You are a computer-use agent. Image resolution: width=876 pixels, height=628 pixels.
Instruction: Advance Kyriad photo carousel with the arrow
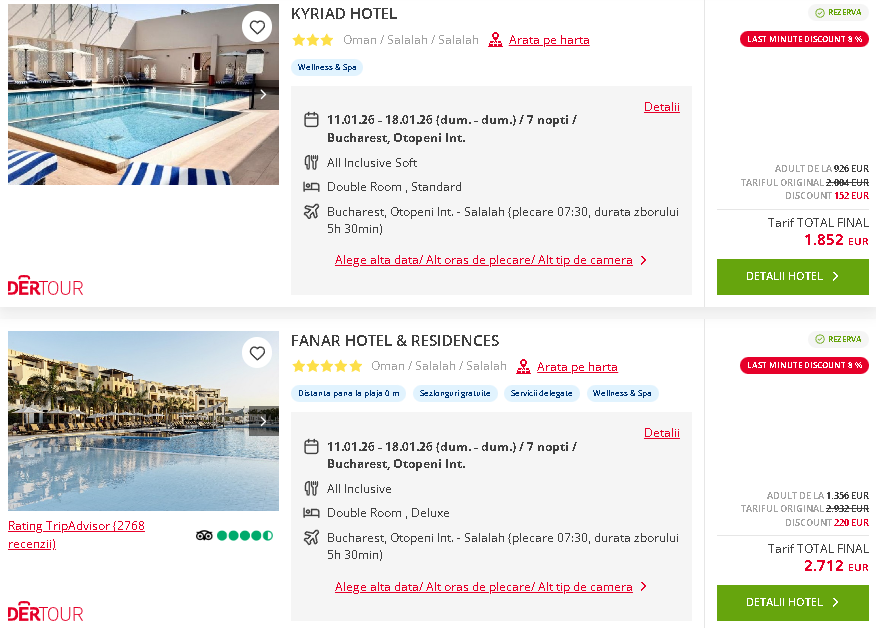[x=263, y=93]
